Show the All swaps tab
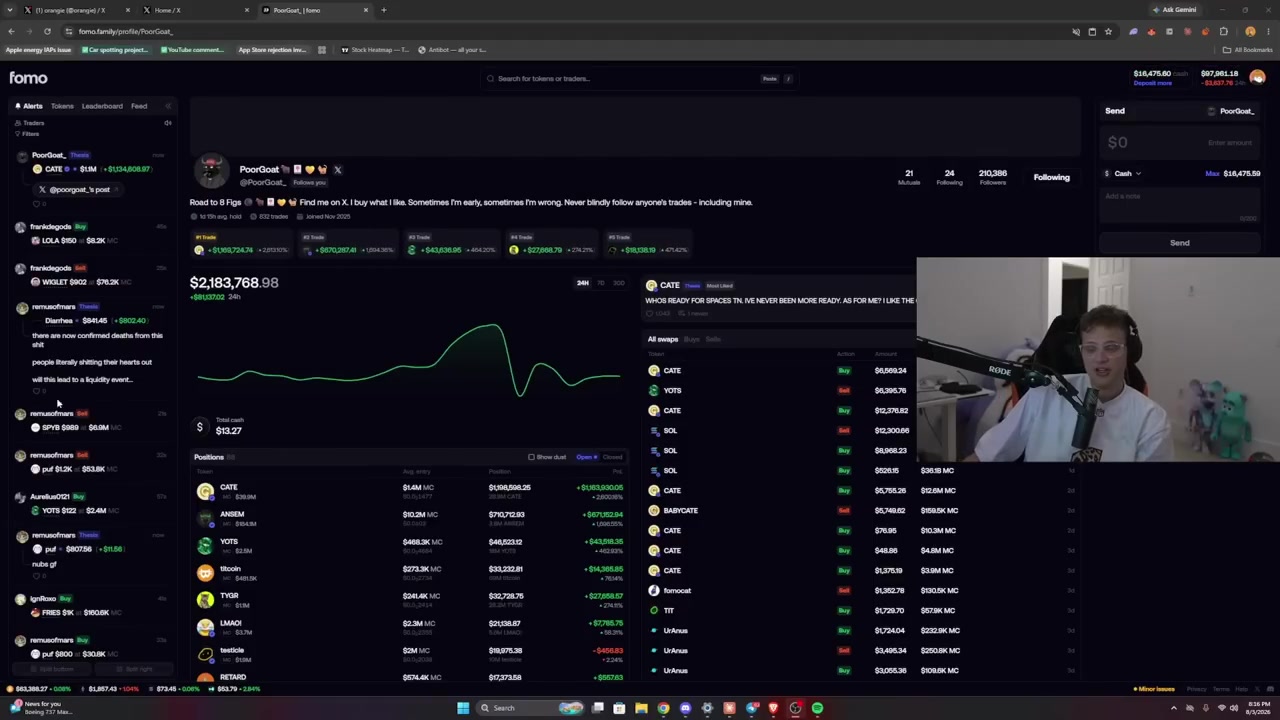This screenshot has height=720, width=1280. [x=662, y=339]
